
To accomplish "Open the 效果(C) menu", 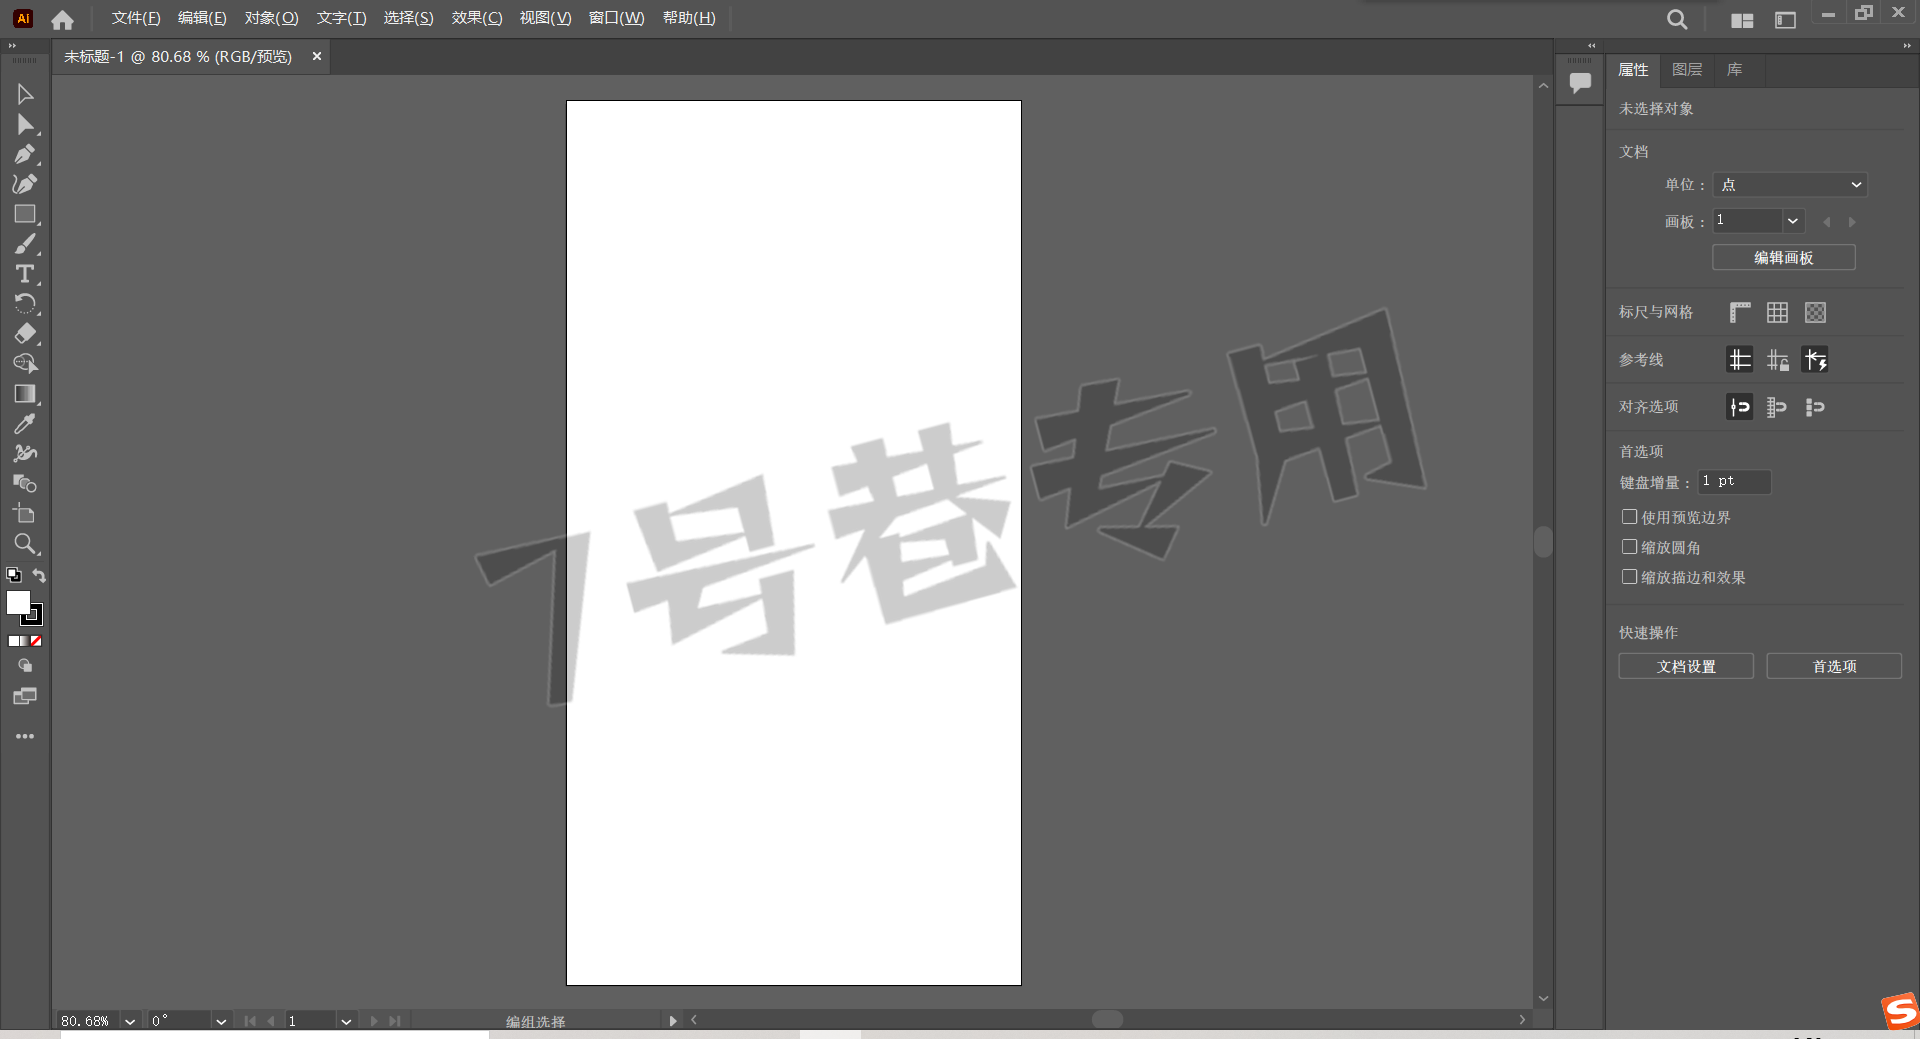I will point(476,18).
